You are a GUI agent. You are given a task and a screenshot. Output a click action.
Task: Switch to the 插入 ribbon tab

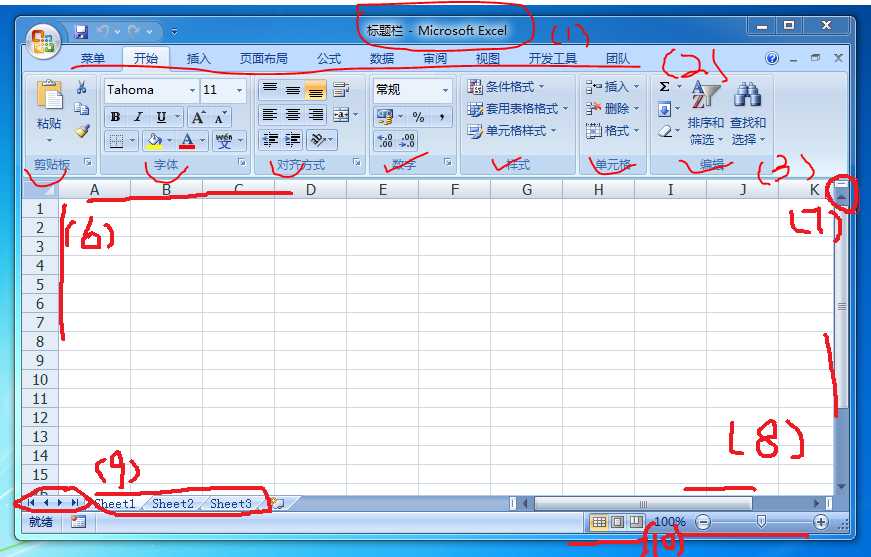pyautogui.click(x=198, y=58)
